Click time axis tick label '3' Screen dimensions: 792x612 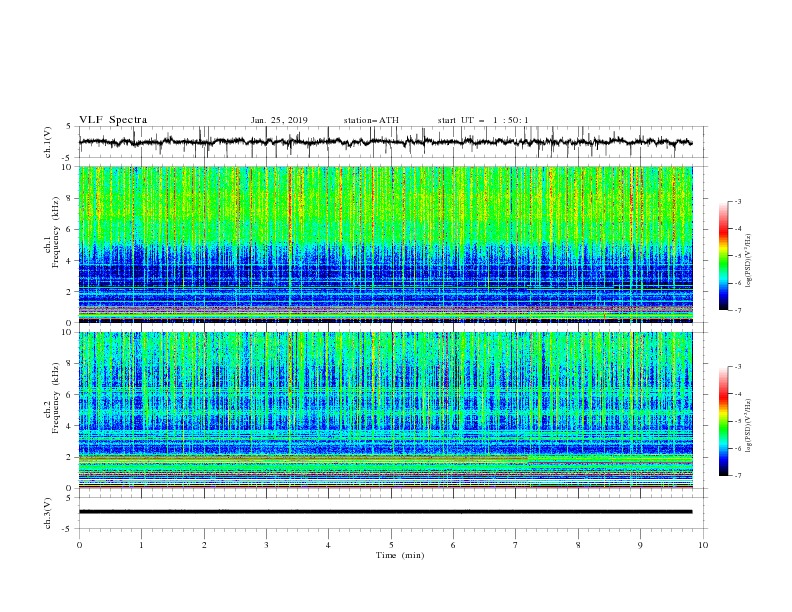pos(266,545)
